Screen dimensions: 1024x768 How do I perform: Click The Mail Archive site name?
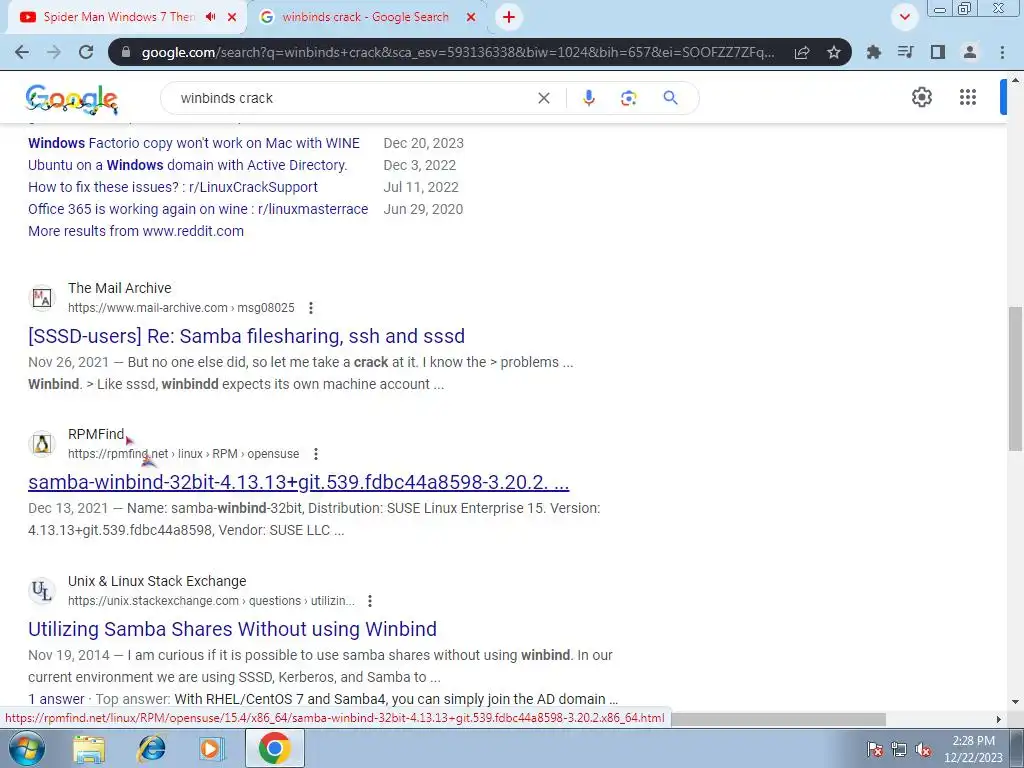click(x=120, y=288)
